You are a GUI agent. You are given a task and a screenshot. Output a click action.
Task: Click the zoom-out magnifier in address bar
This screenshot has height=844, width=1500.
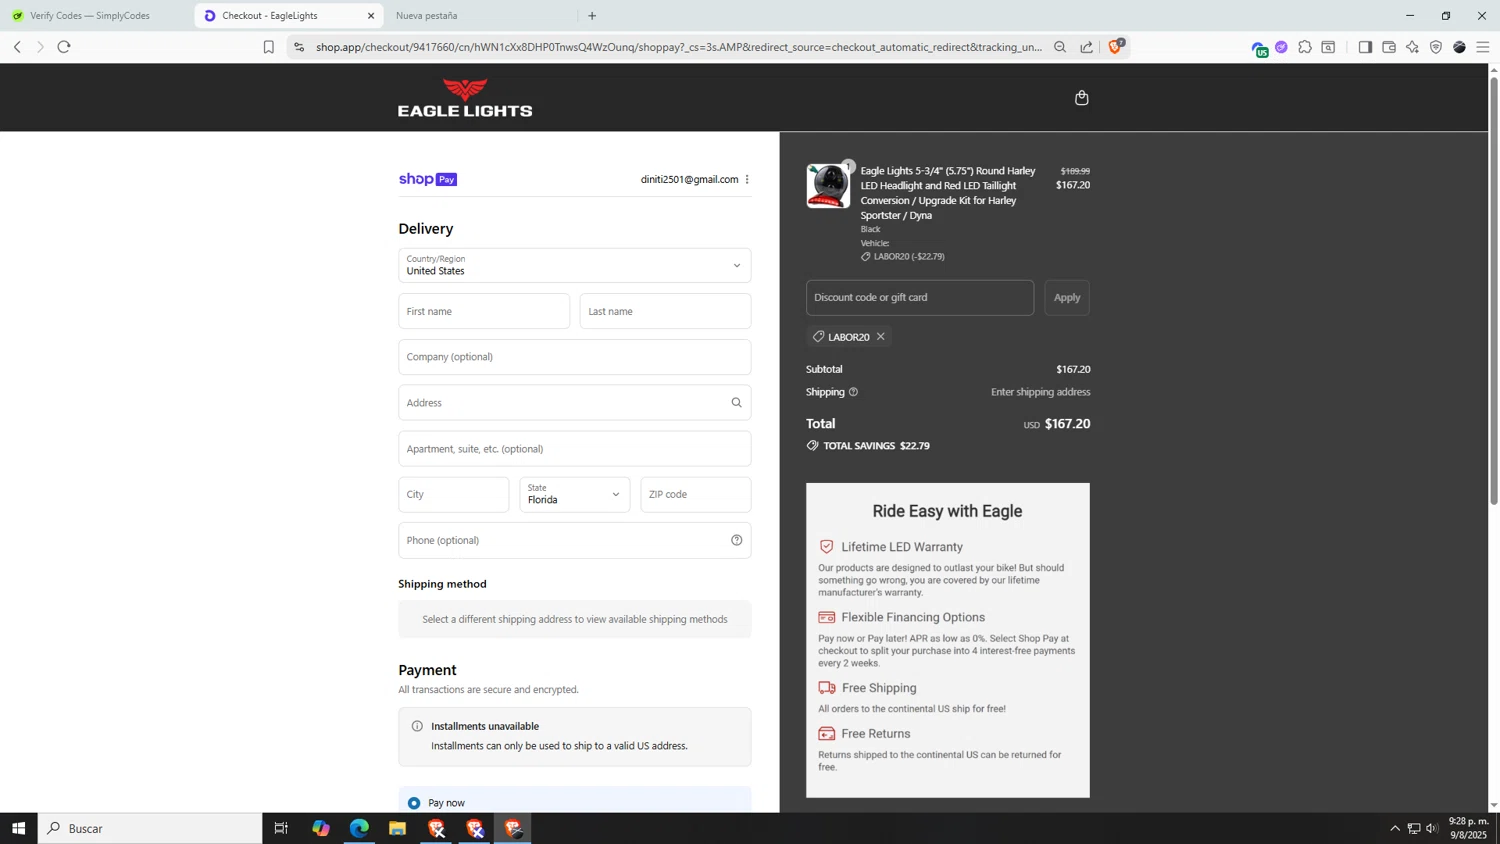click(1060, 47)
